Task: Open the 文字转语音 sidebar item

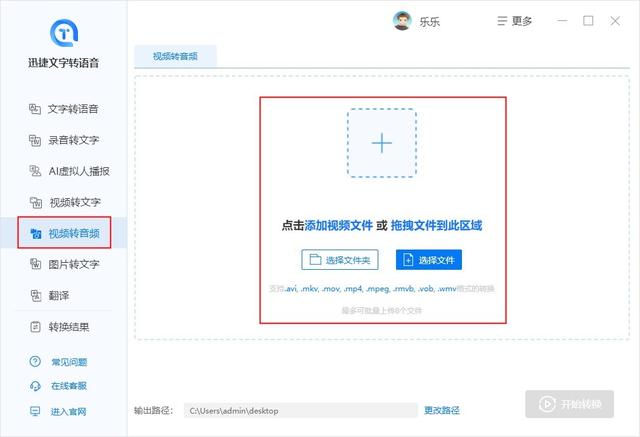Action: pyautogui.click(x=64, y=109)
